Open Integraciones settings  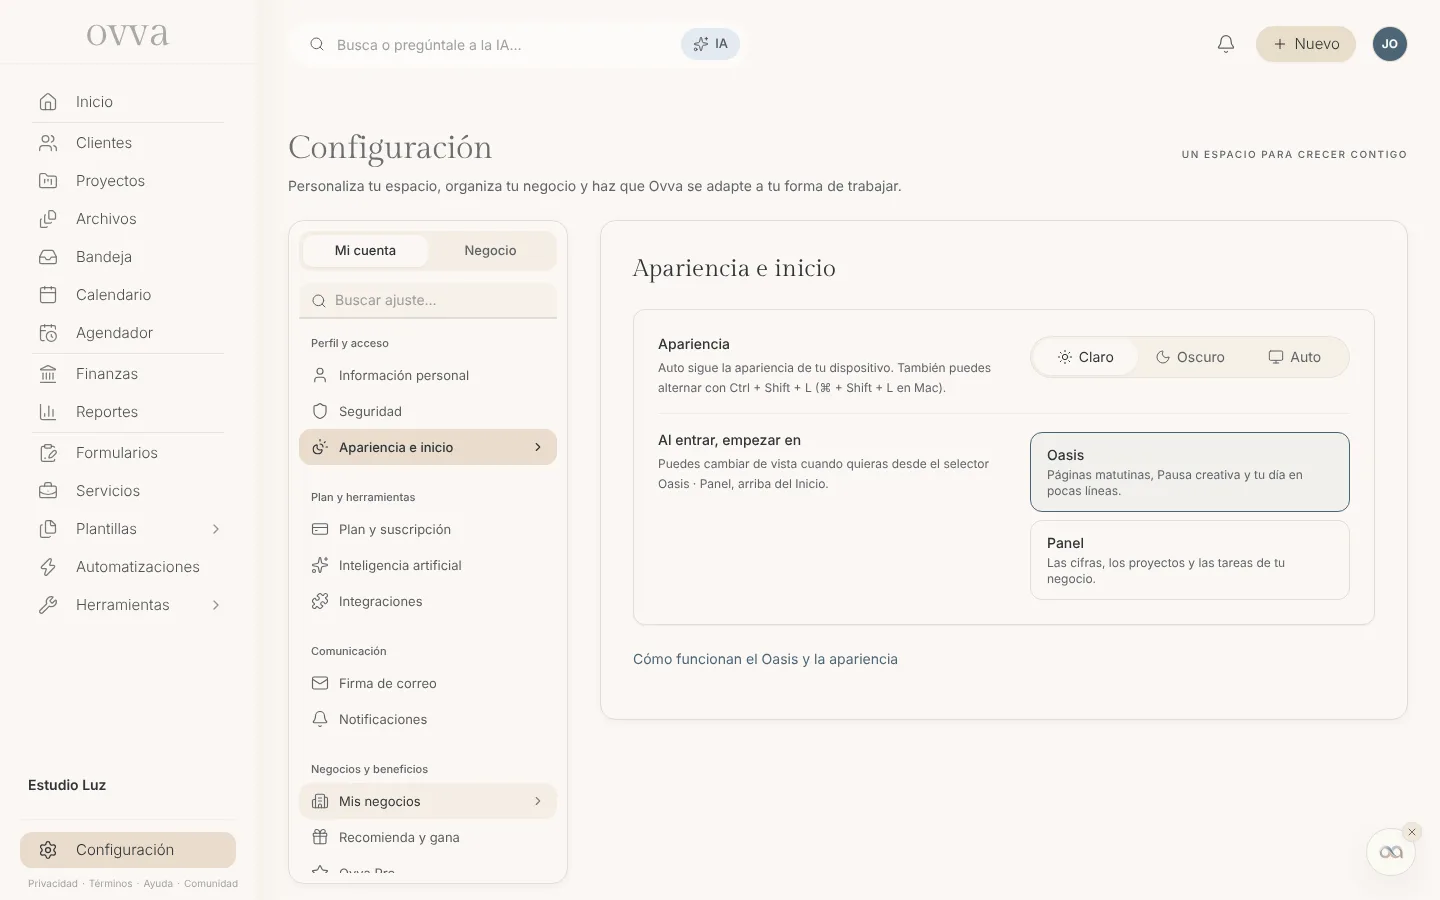point(428,601)
